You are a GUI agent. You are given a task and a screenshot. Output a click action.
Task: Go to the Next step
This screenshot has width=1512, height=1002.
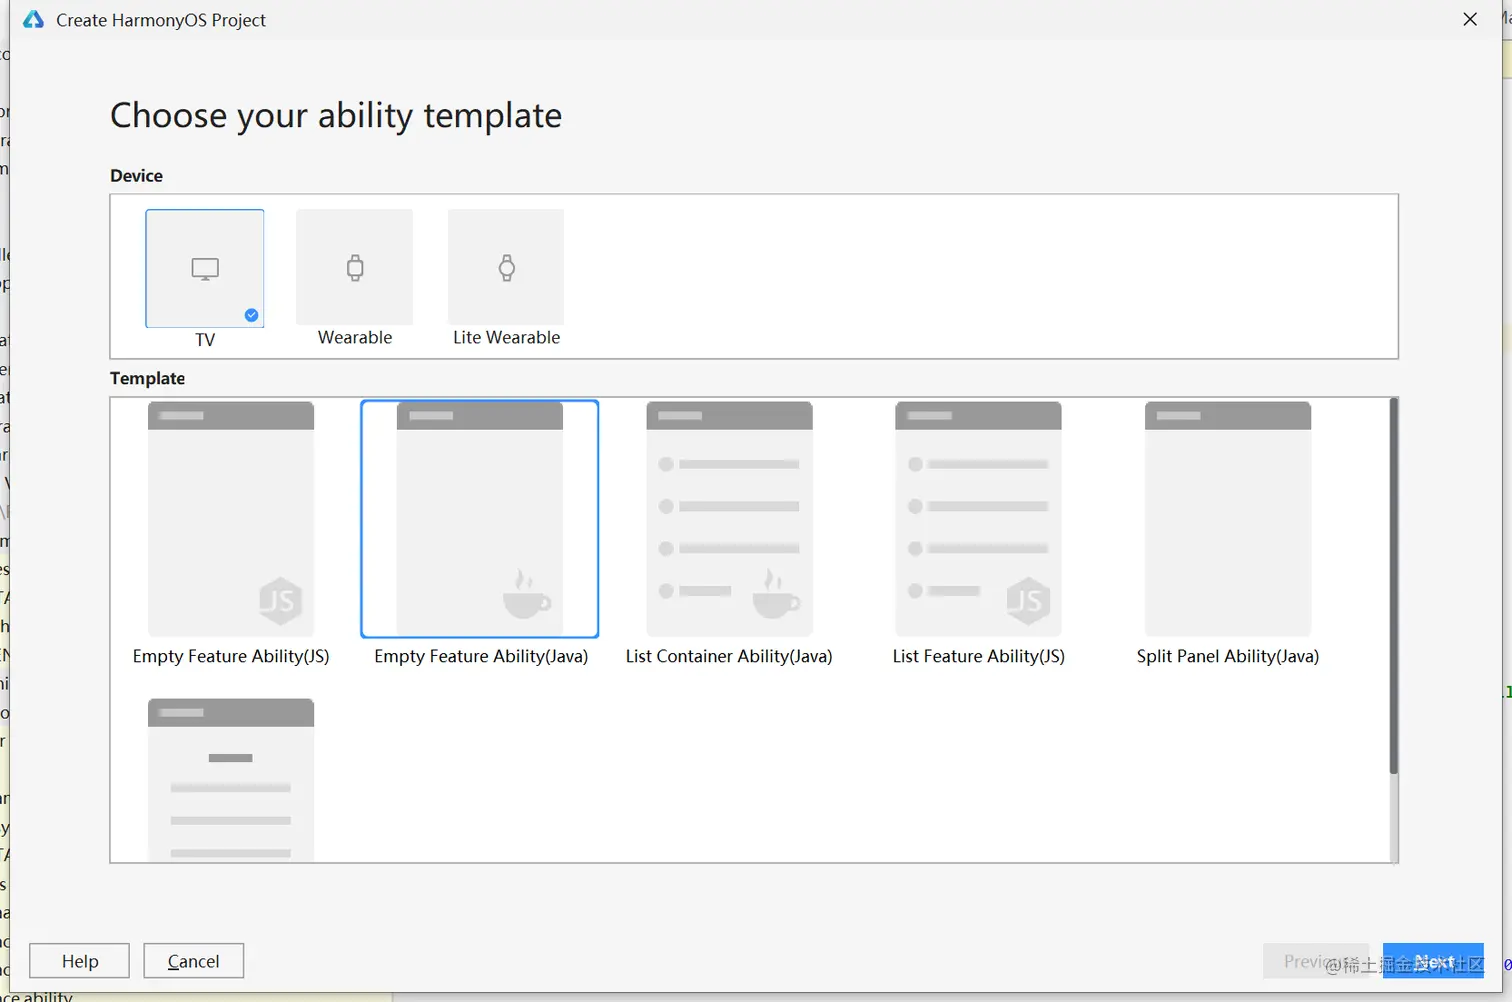(x=1433, y=961)
